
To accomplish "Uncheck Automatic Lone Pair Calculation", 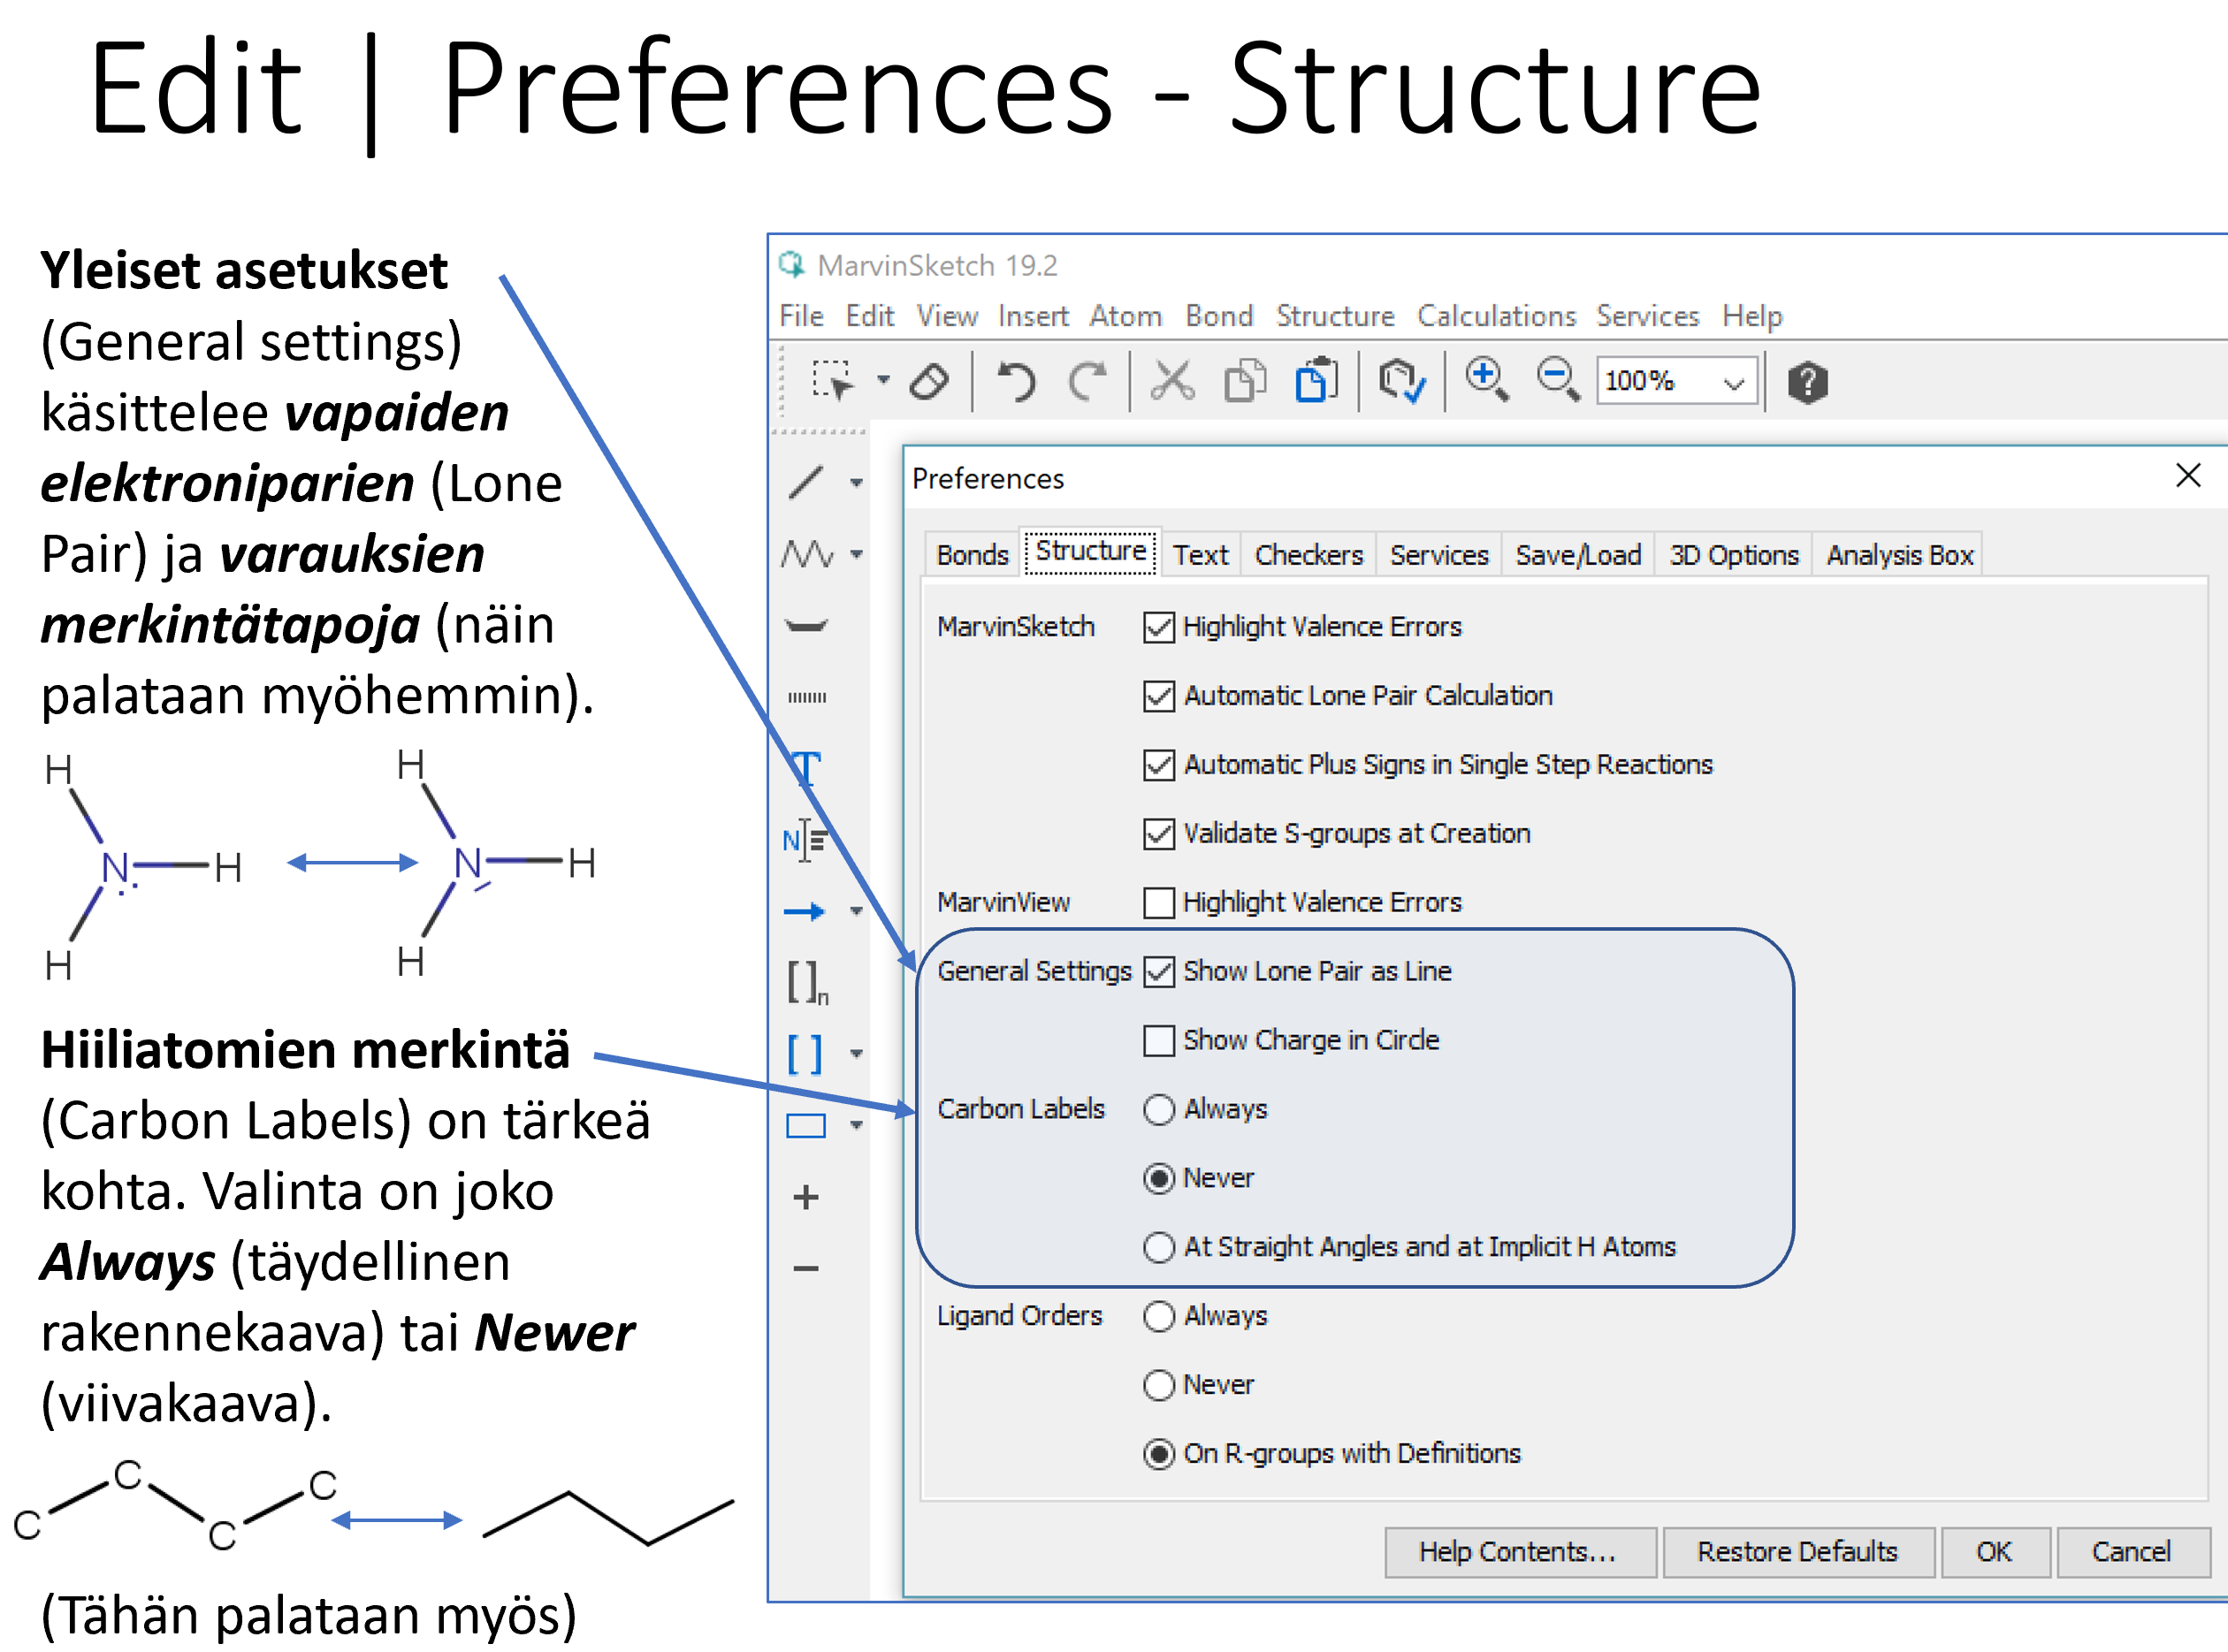I will point(1158,696).
